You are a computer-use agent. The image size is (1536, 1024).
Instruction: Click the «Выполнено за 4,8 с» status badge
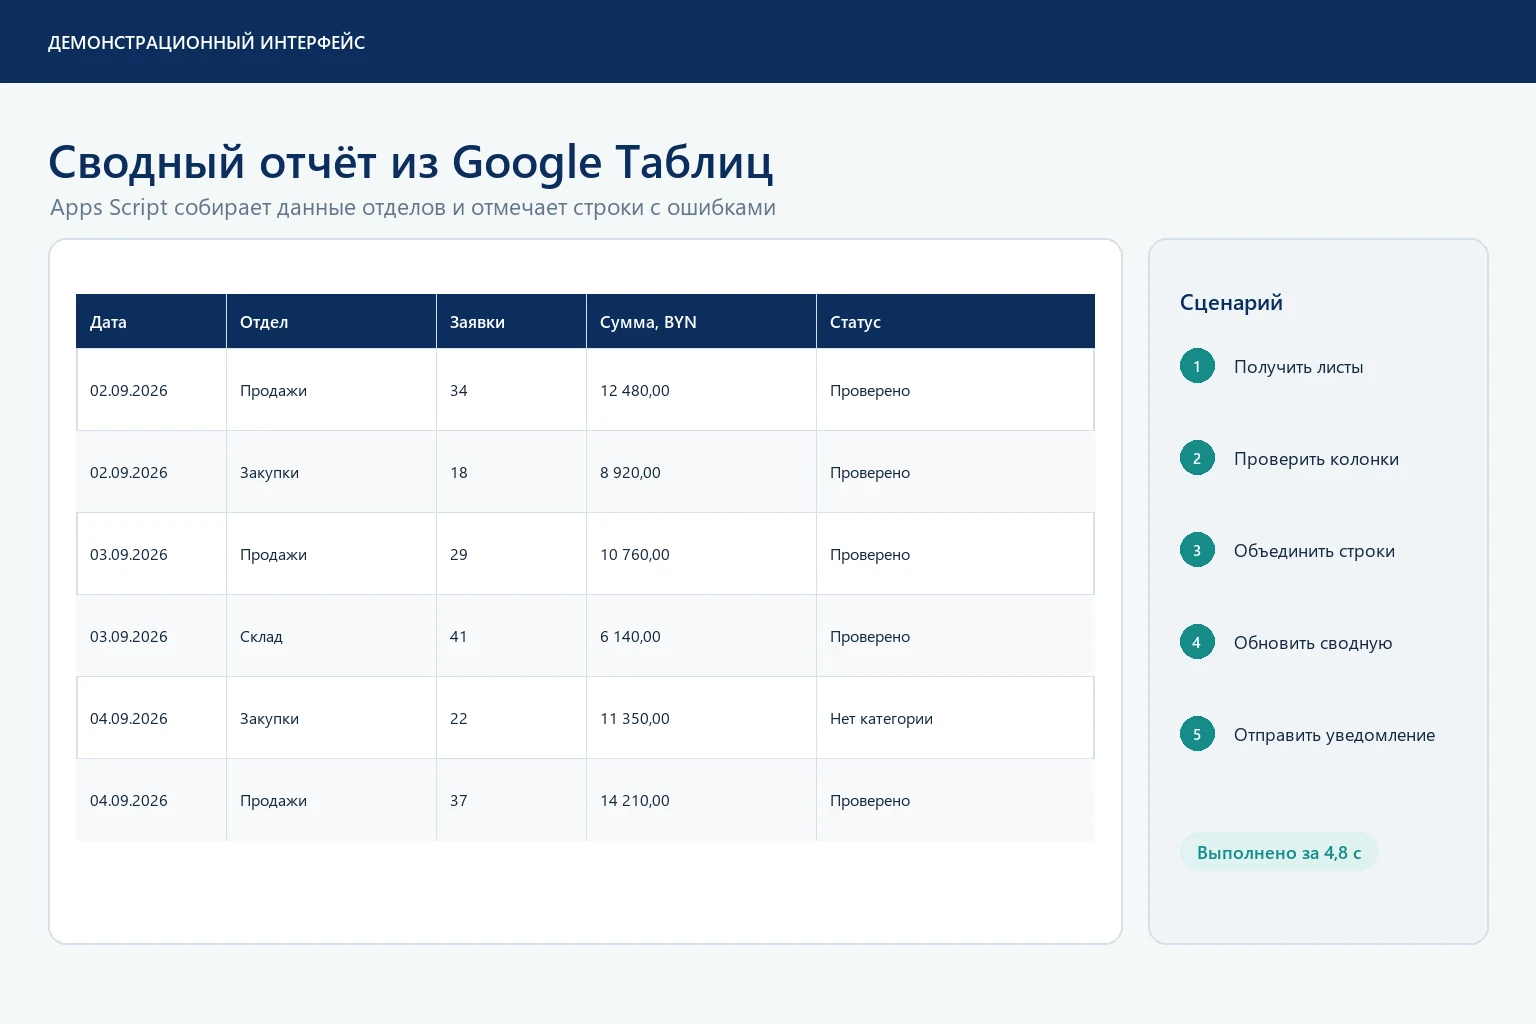point(1279,852)
